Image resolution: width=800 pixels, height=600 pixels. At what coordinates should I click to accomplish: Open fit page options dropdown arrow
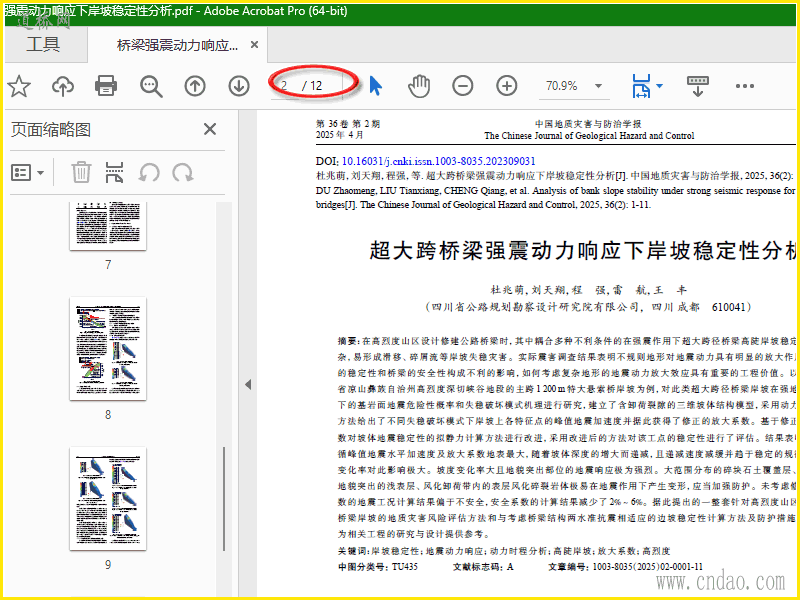(659, 86)
